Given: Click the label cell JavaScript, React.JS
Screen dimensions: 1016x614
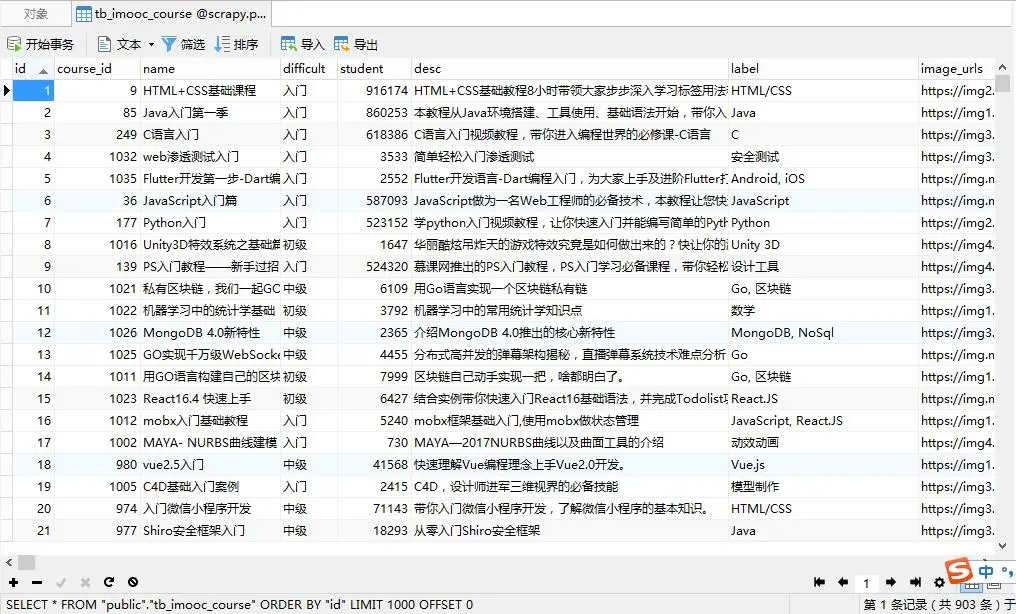Looking at the screenshot, I should pyautogui.click(x=824, y=421).
